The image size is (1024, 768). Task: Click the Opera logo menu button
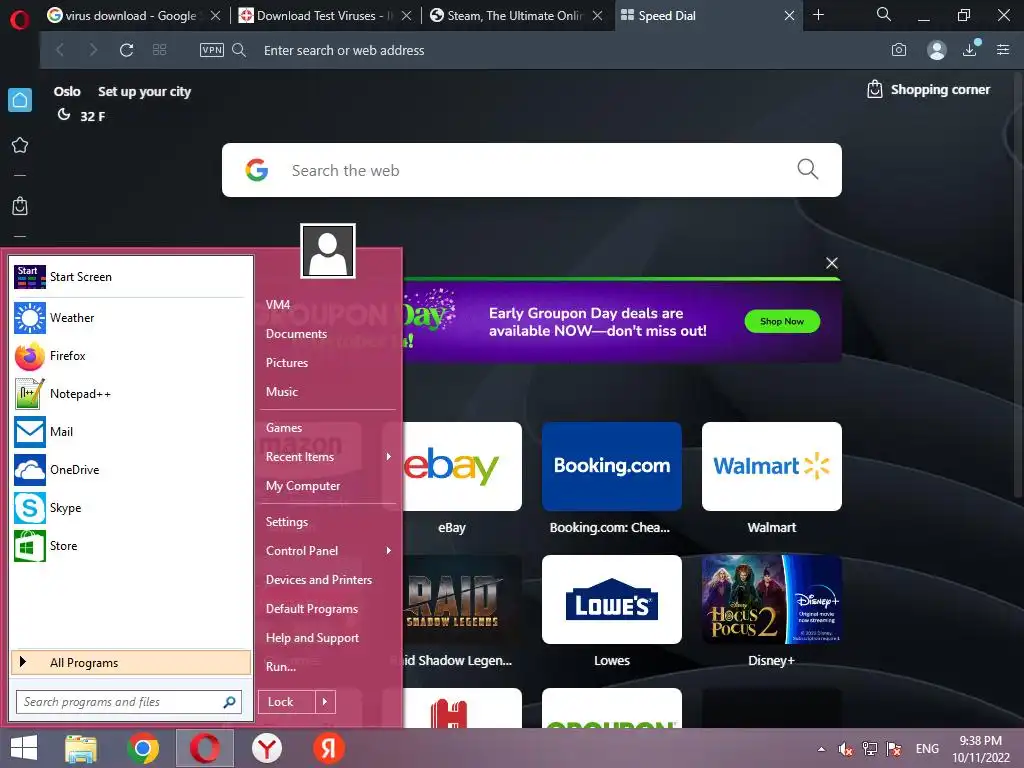click(20, 20)
